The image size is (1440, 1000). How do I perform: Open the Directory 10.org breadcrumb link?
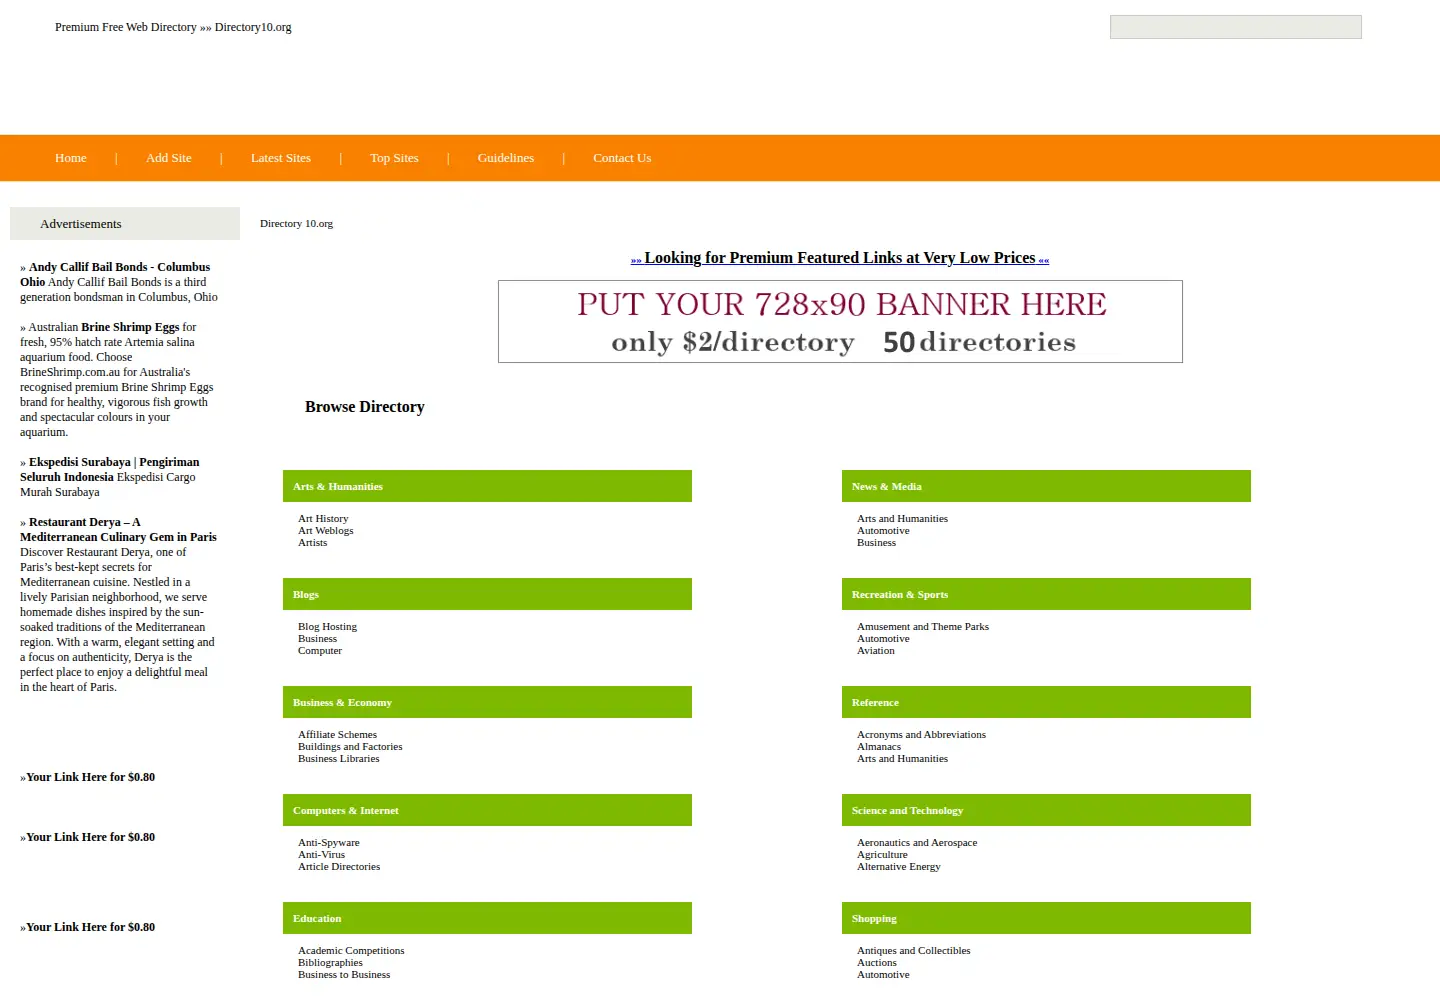(296, 223)
